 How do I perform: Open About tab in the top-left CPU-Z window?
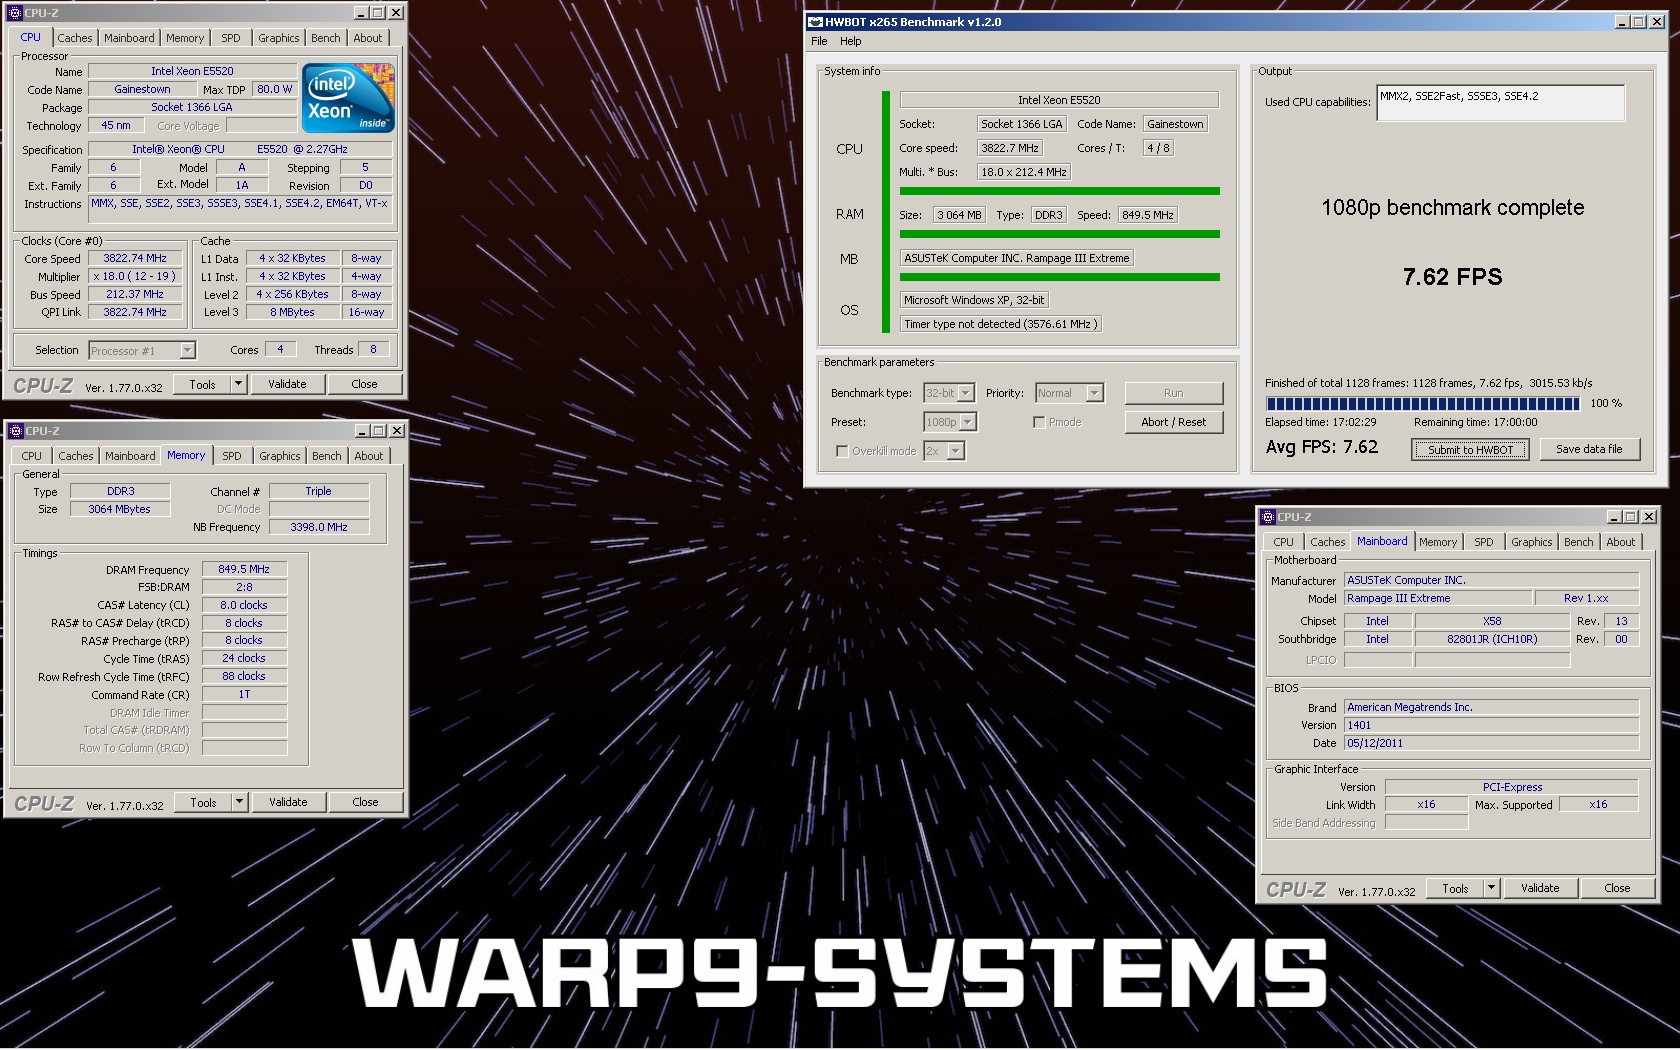pos(368,38)
